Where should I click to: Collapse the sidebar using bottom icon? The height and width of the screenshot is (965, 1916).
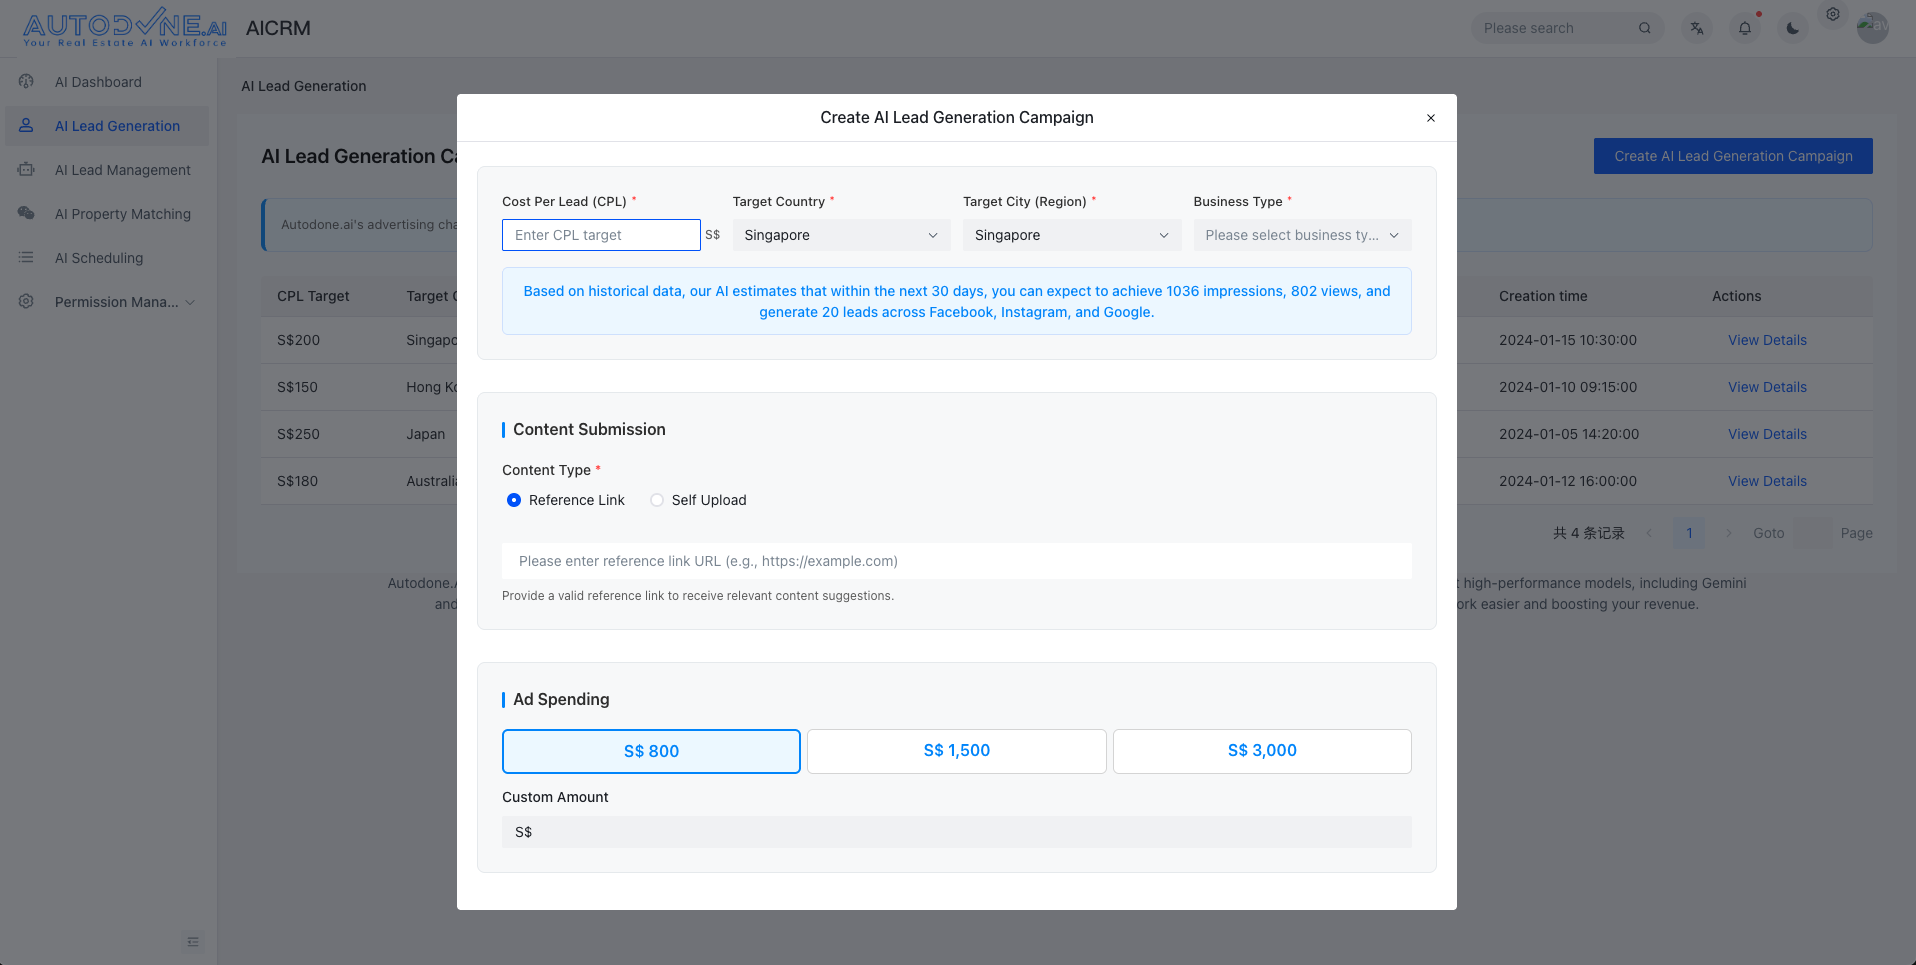193,941
